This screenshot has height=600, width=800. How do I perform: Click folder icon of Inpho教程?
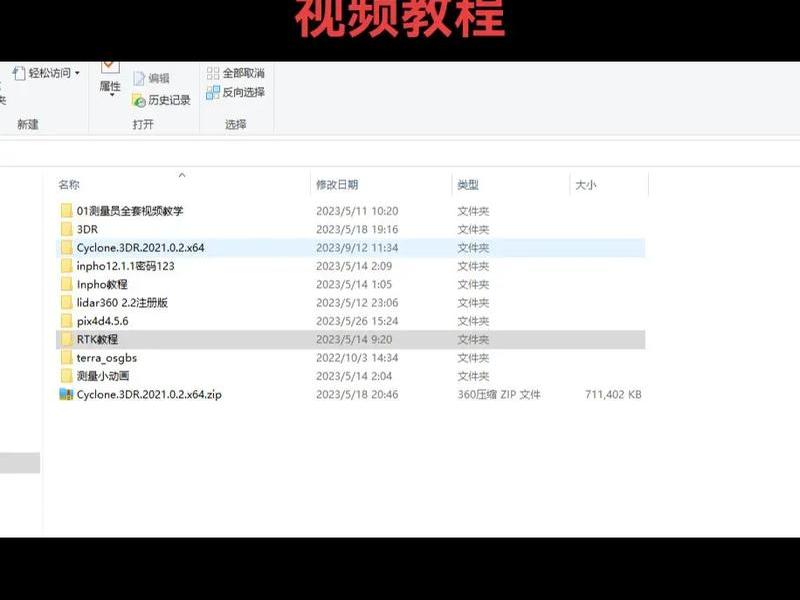coord(66,284)
